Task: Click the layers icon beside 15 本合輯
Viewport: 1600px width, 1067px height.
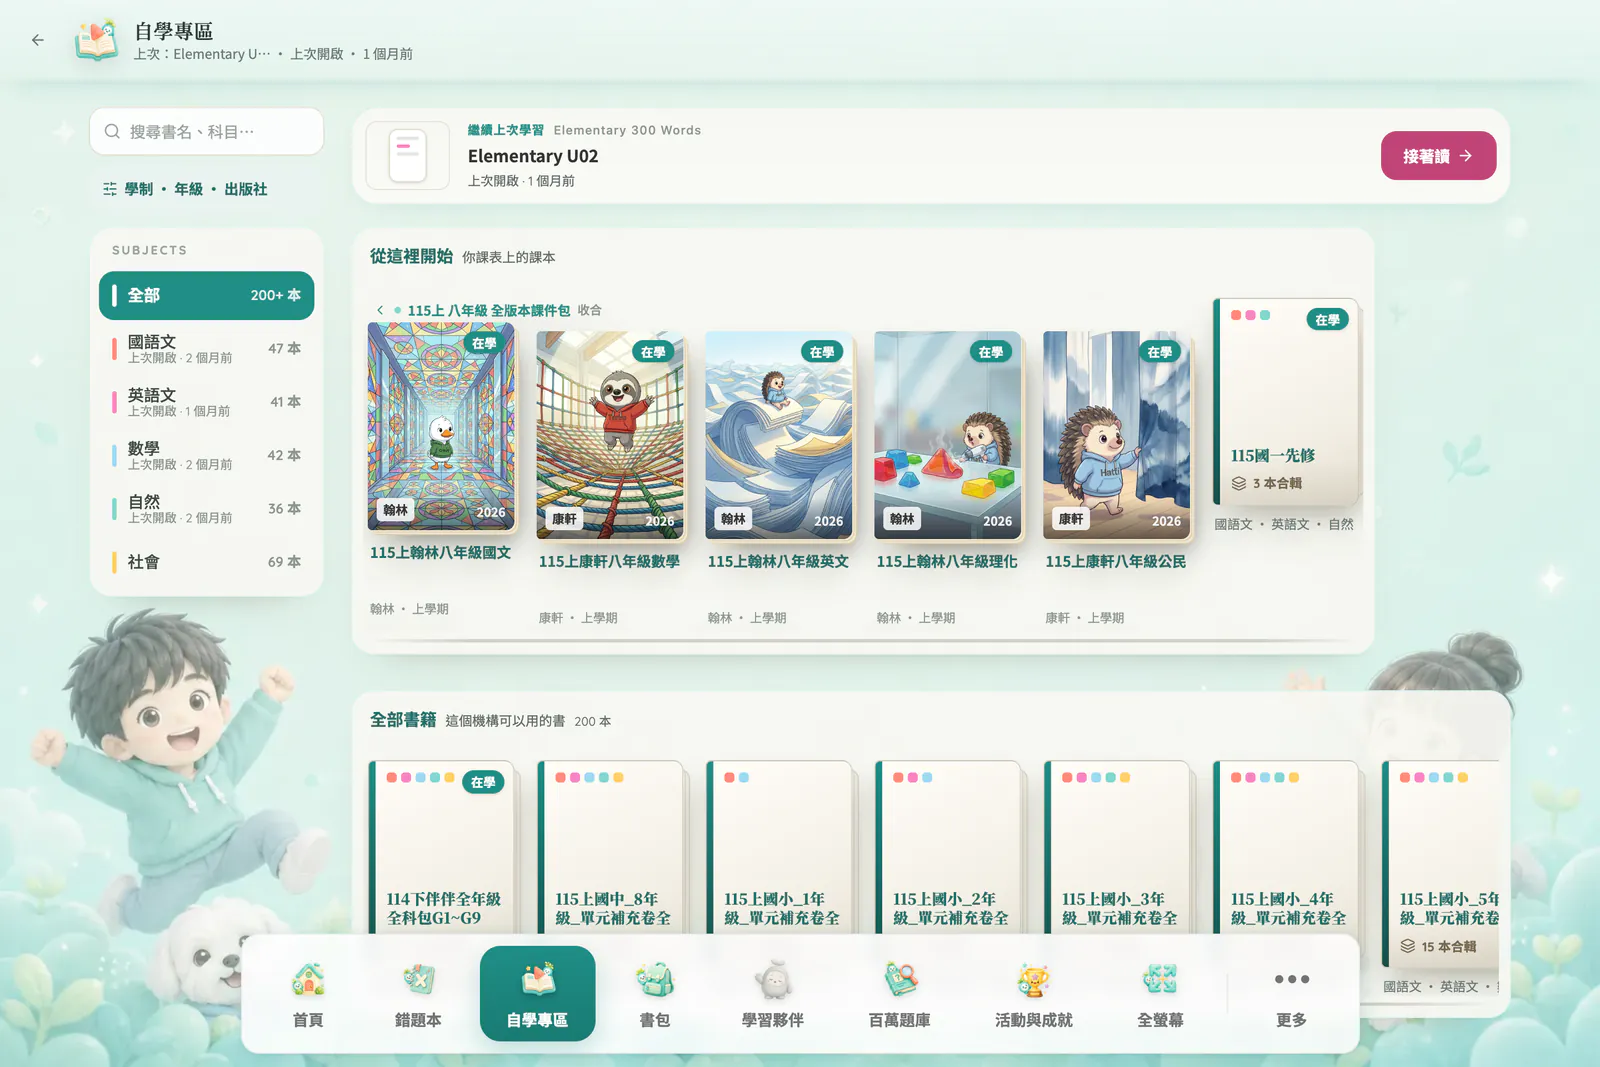Action: click(1408, 946)
